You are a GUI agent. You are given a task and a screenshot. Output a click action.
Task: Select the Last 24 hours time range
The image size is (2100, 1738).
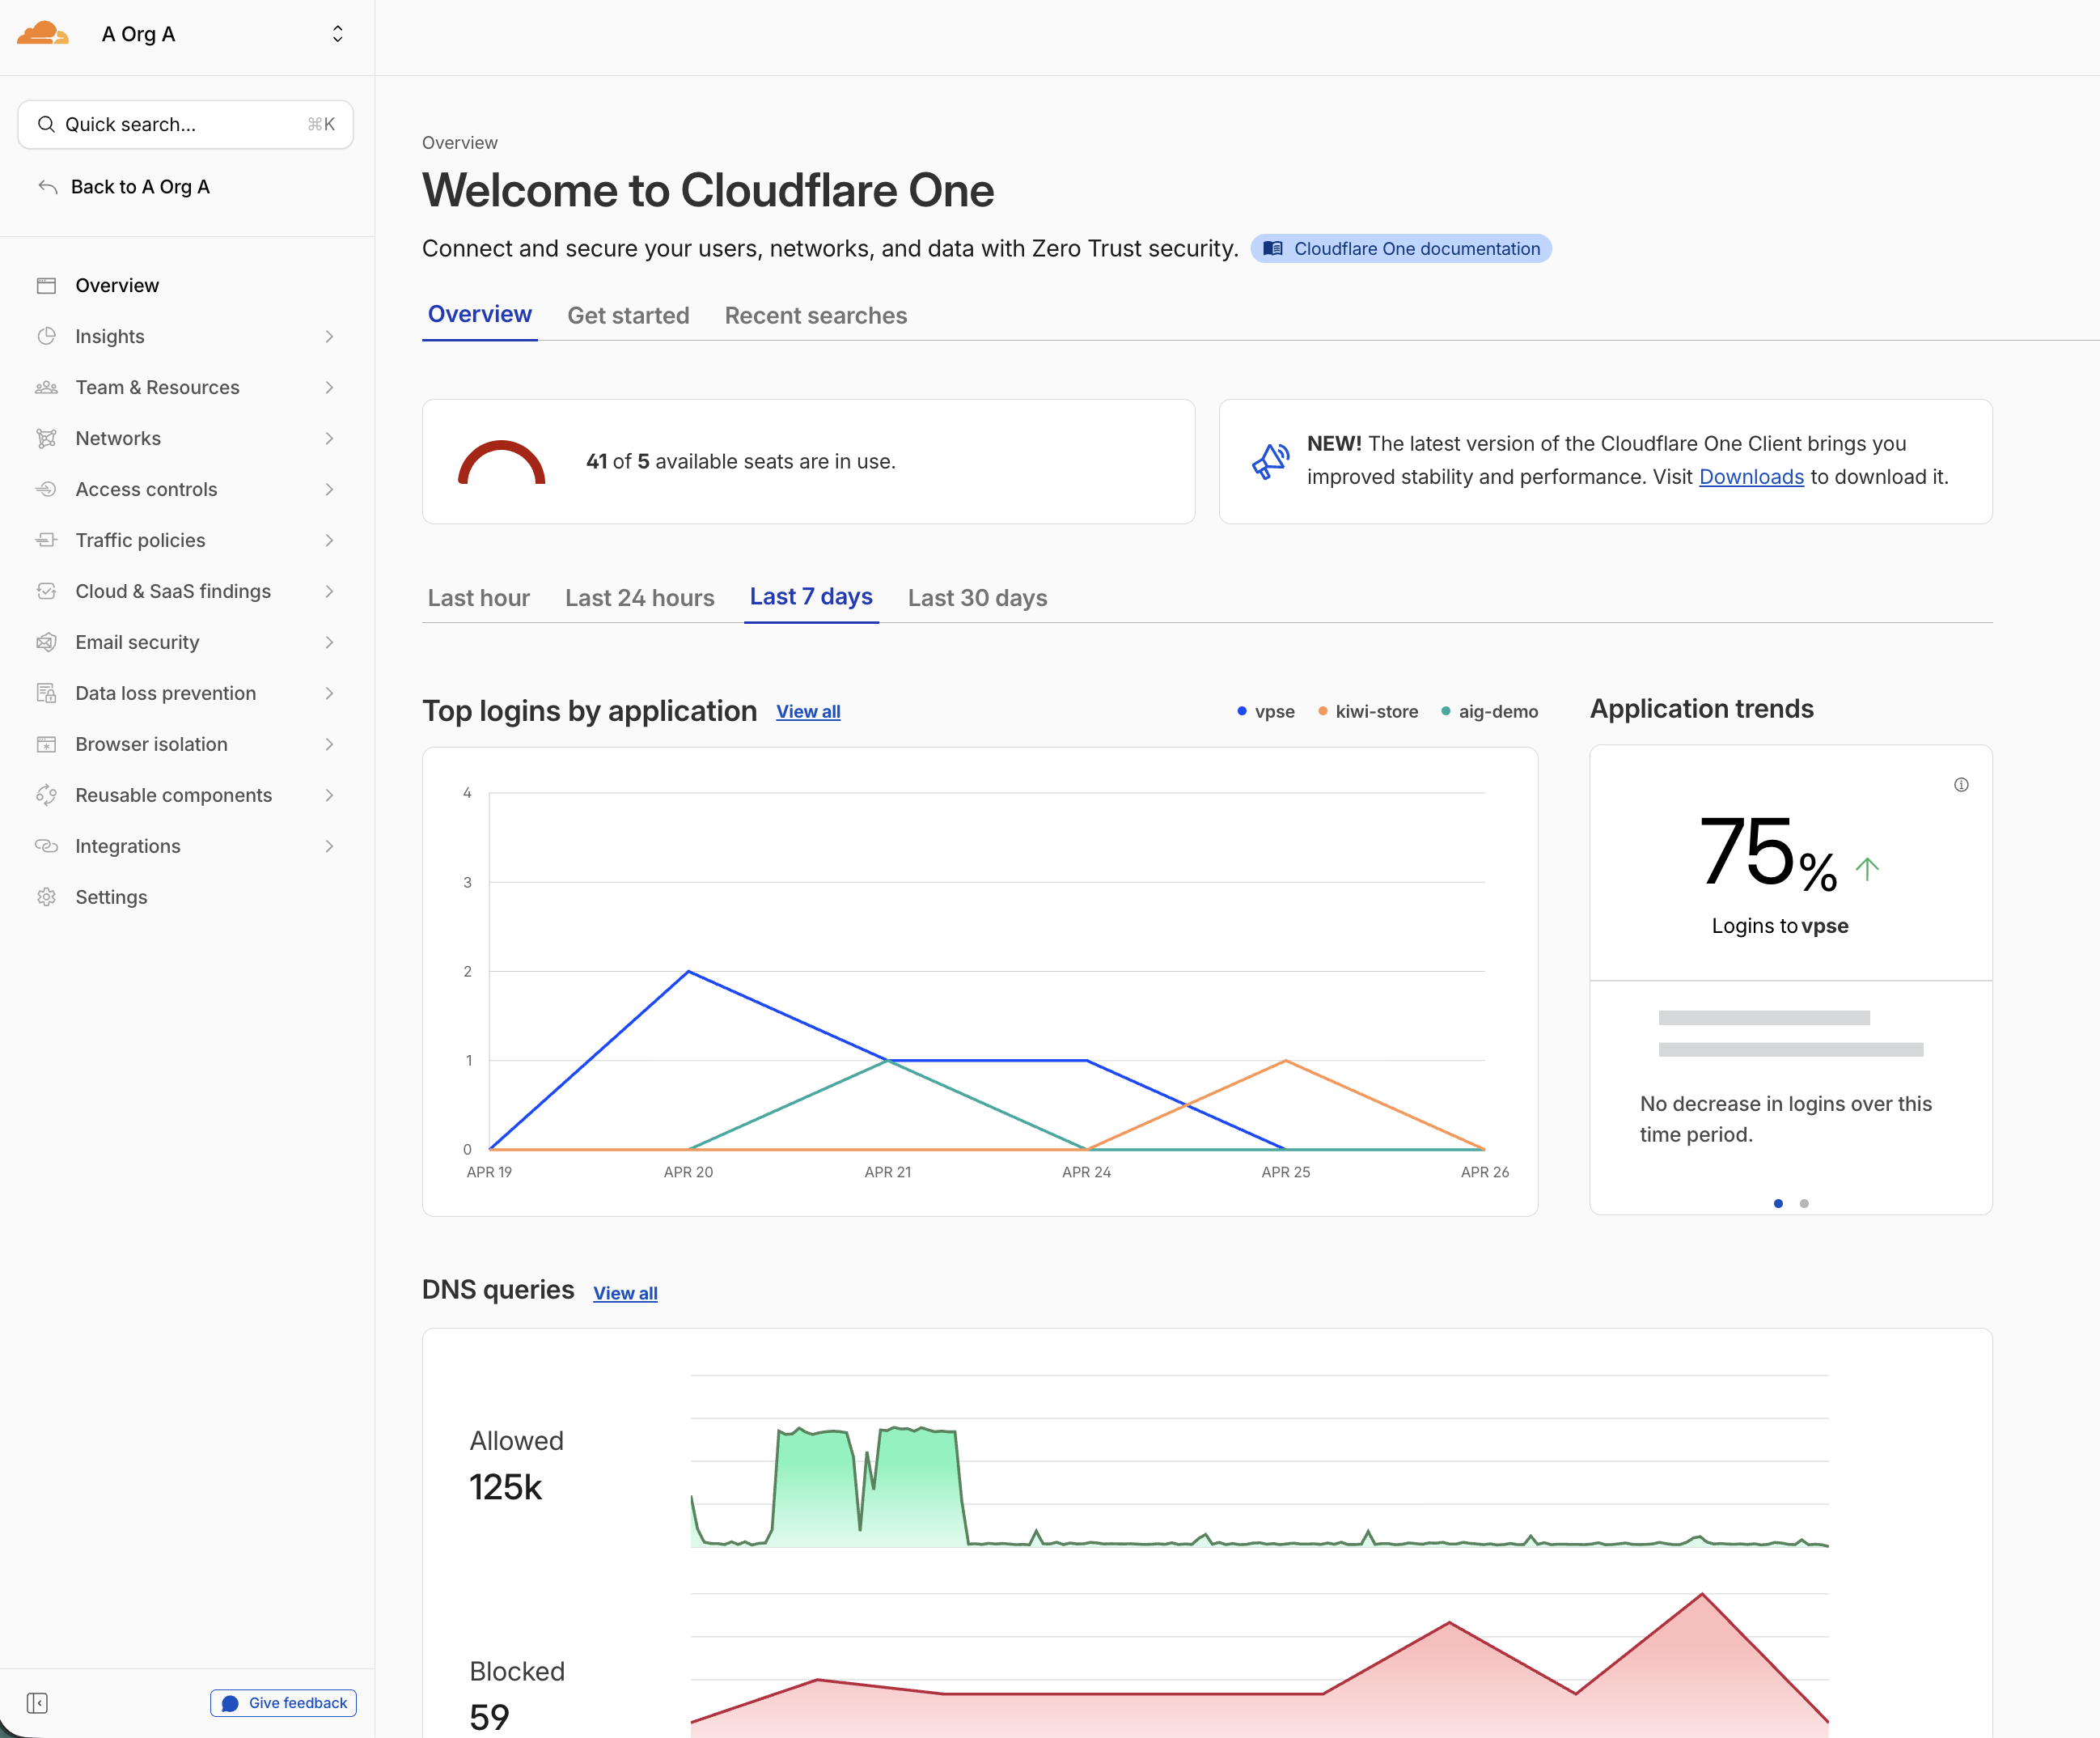pos(640,598)
